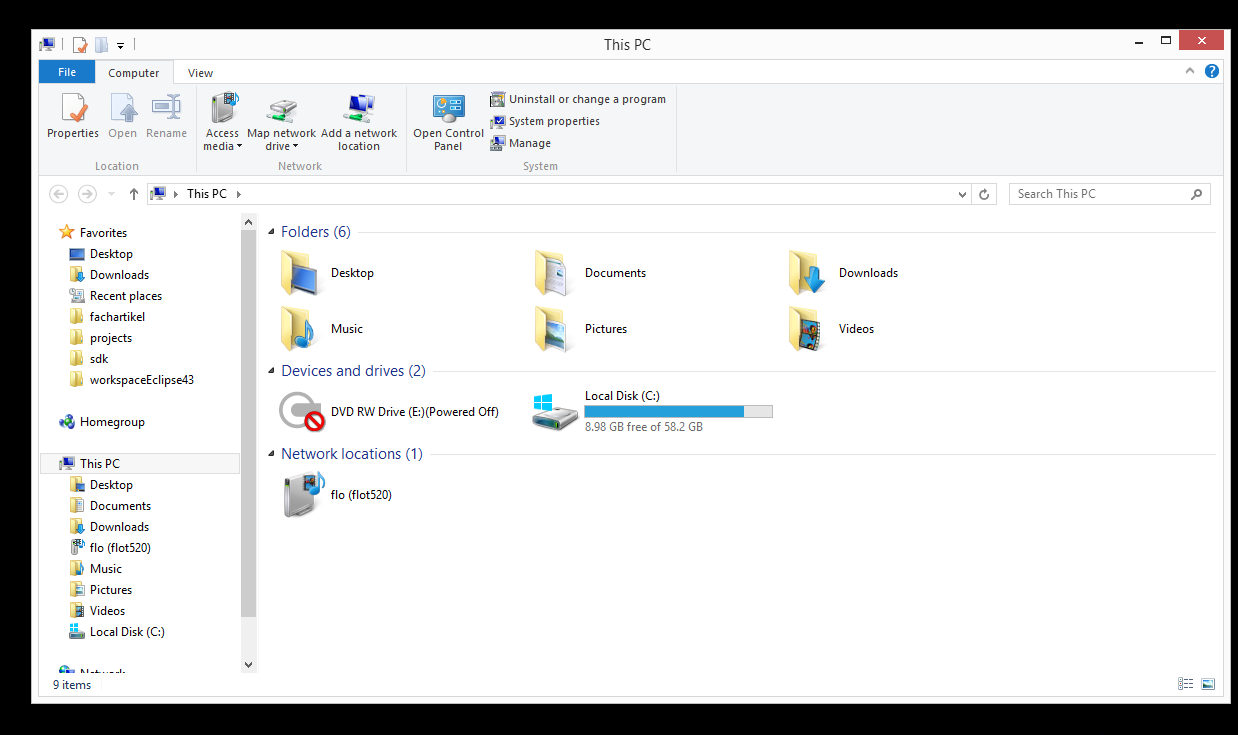Viewport: 1238px width, 735px height.
Task: Select This PC tree node
Action: (x=140, y=464)
